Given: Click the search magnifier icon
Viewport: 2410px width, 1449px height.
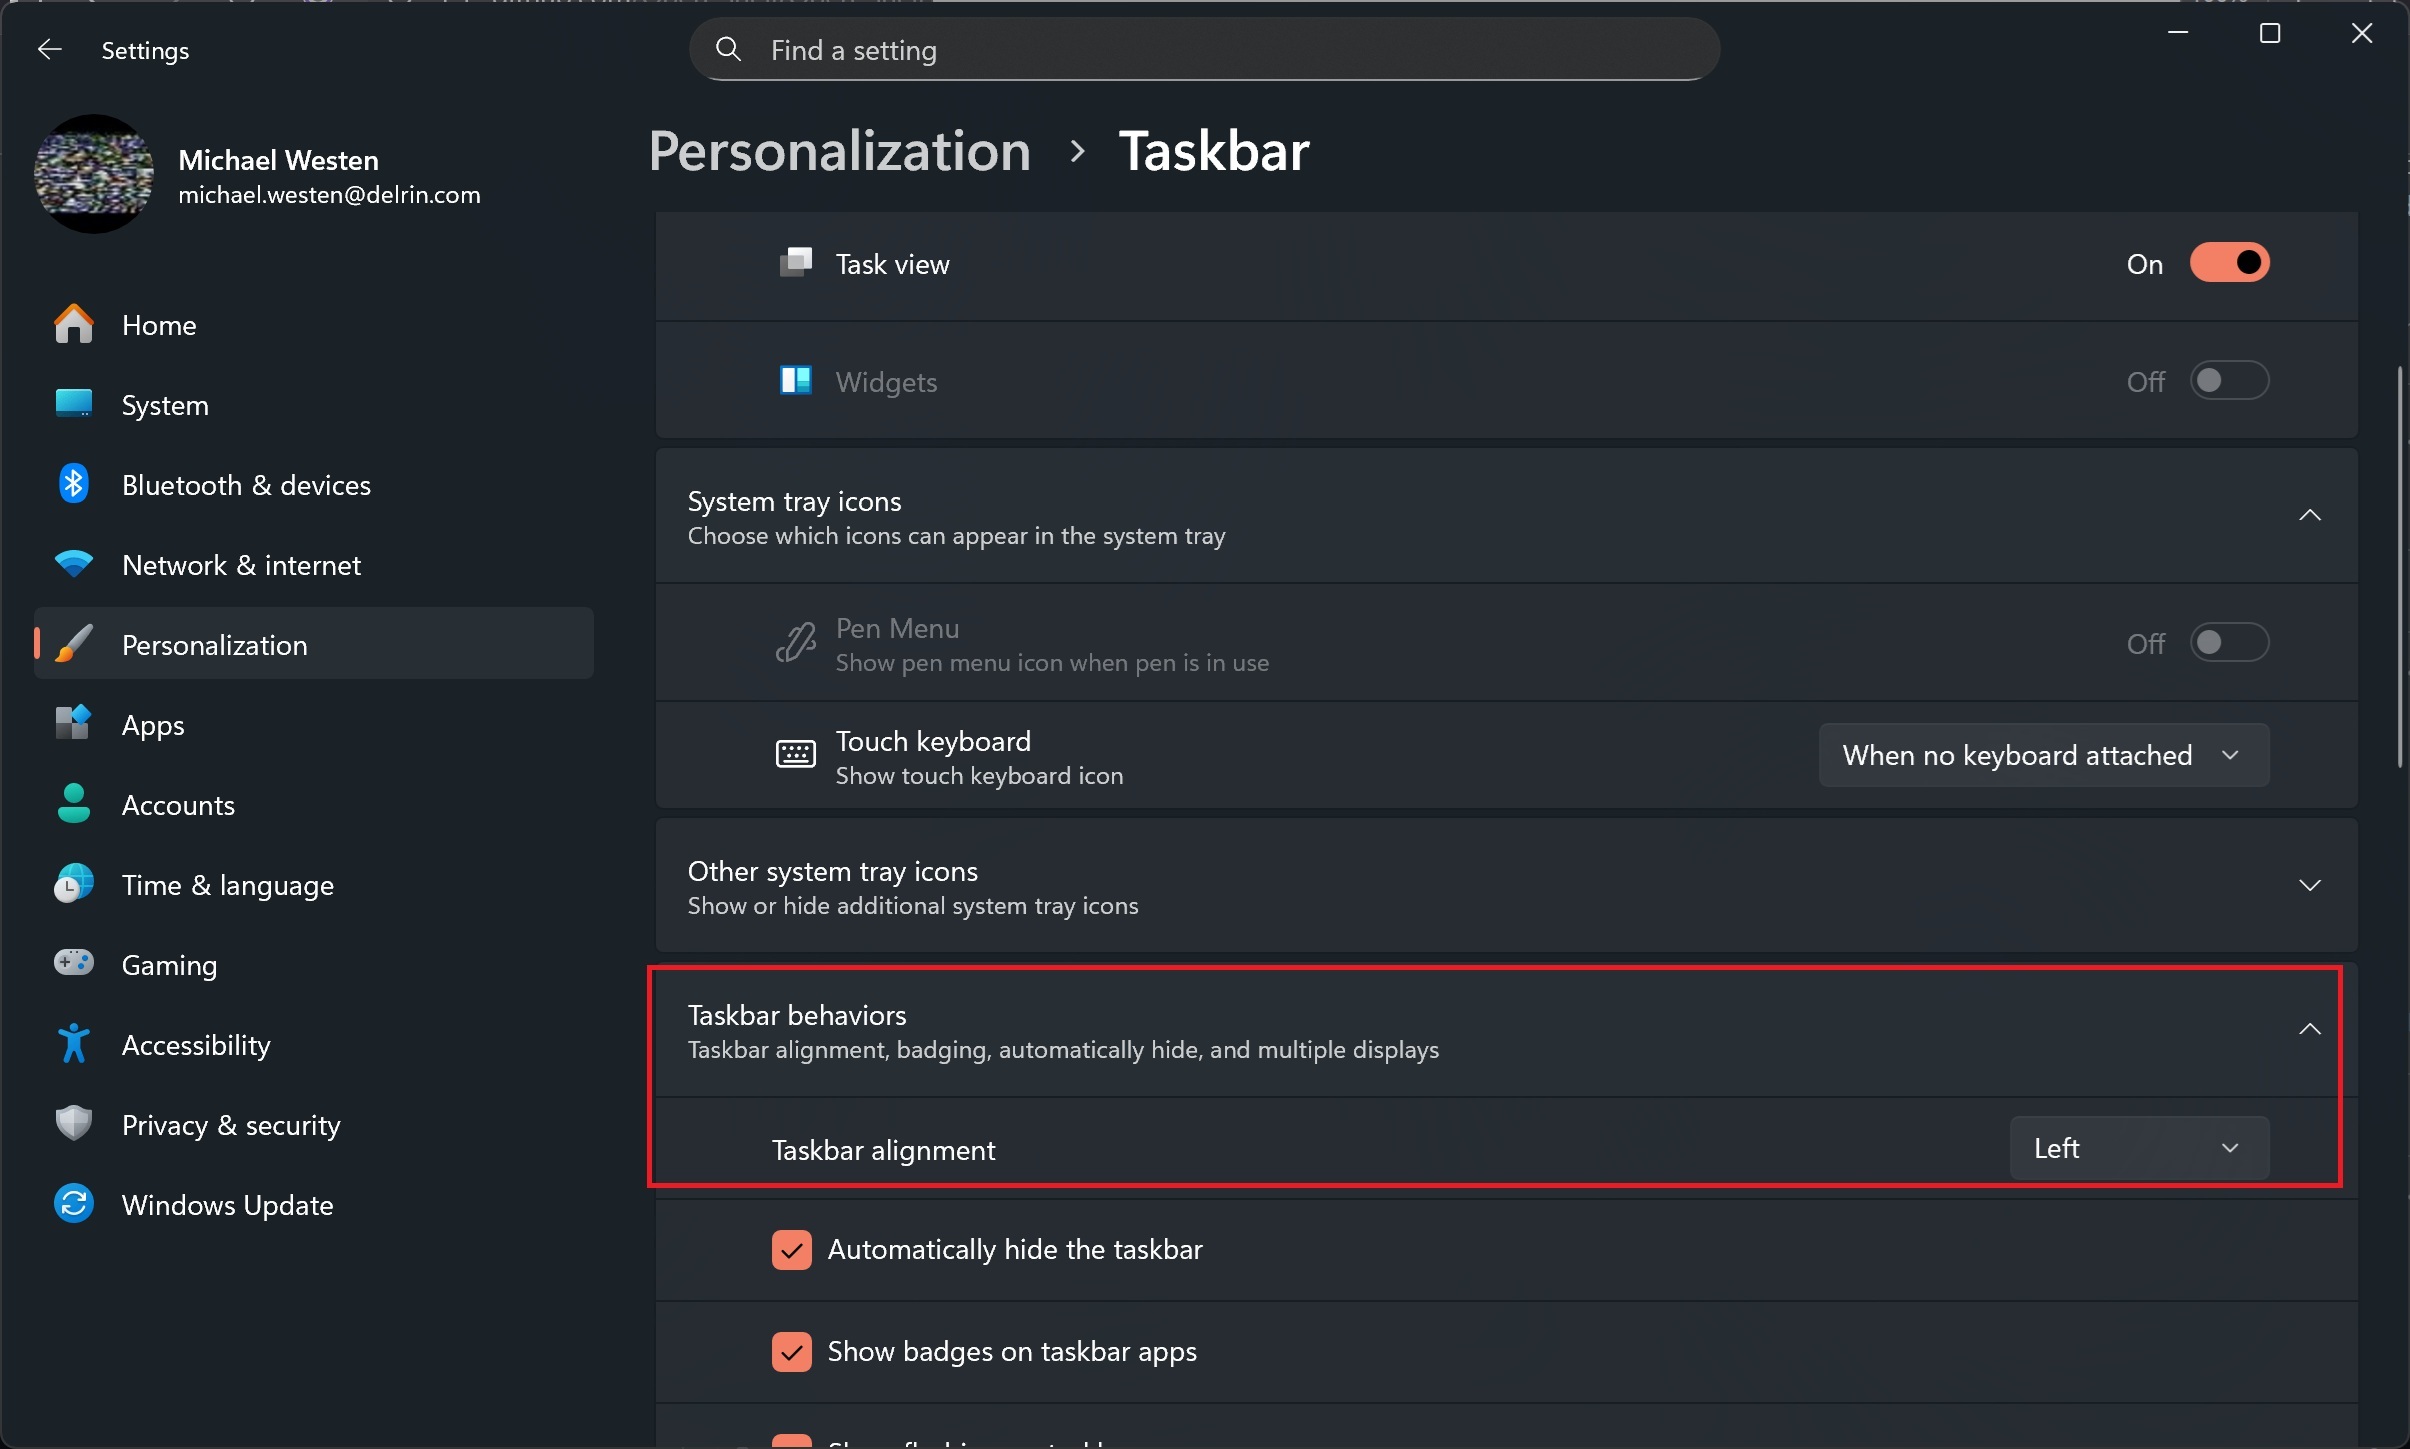Looking at the screenshot, I should pos(729,50).
